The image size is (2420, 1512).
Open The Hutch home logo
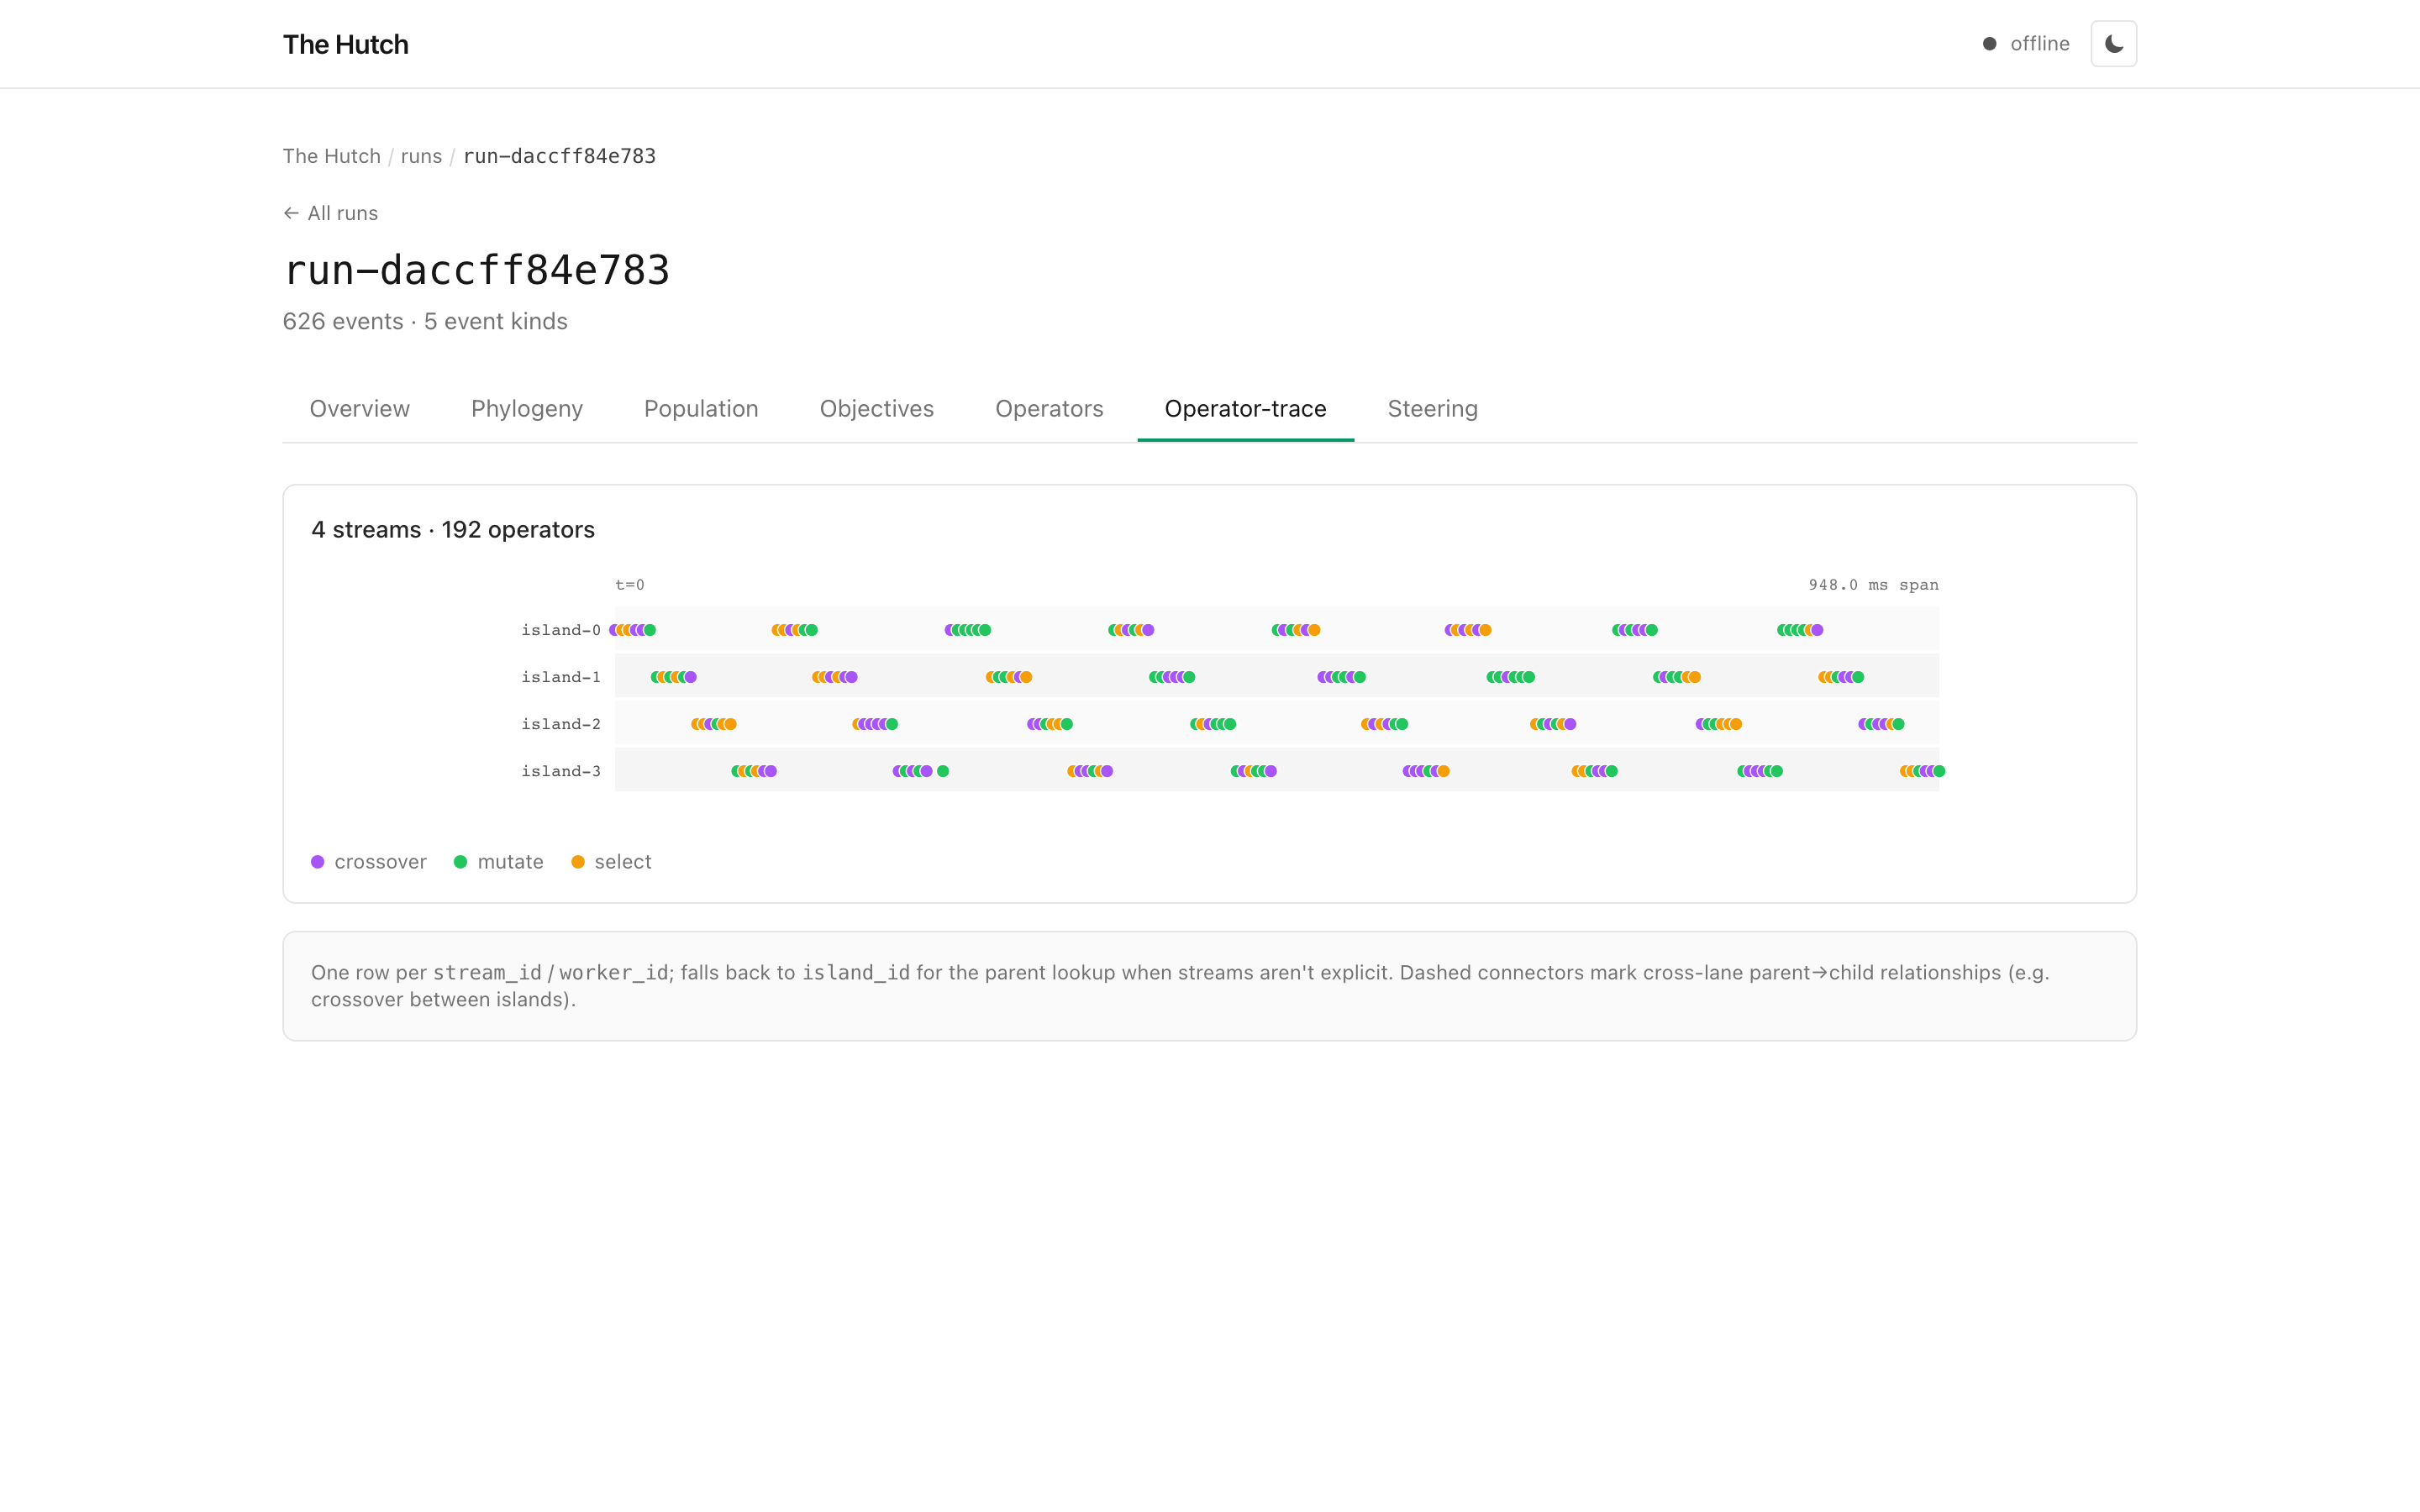point(345,44)
